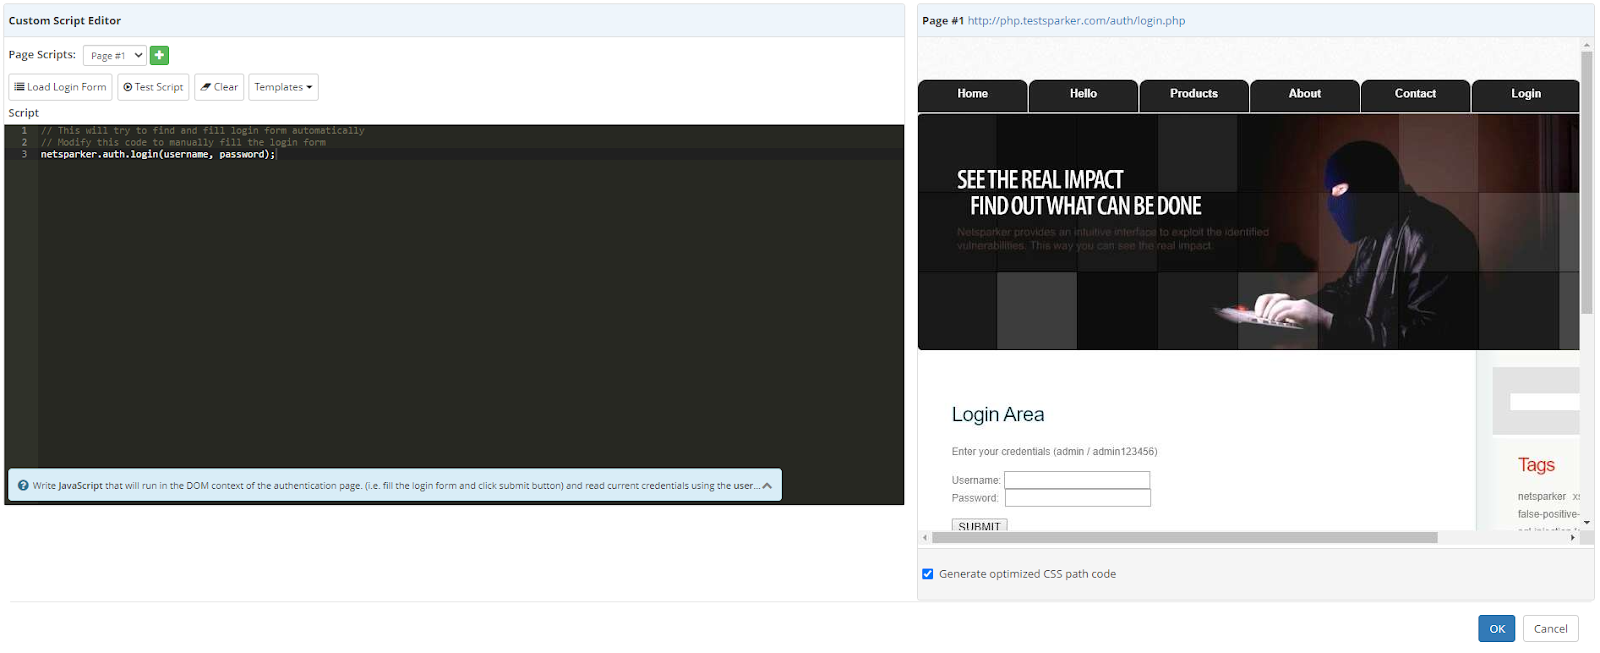This screenshot has width=1600, height=653.
Task: Click the scroll down arrow in preview
Action: click(1587, 523)
